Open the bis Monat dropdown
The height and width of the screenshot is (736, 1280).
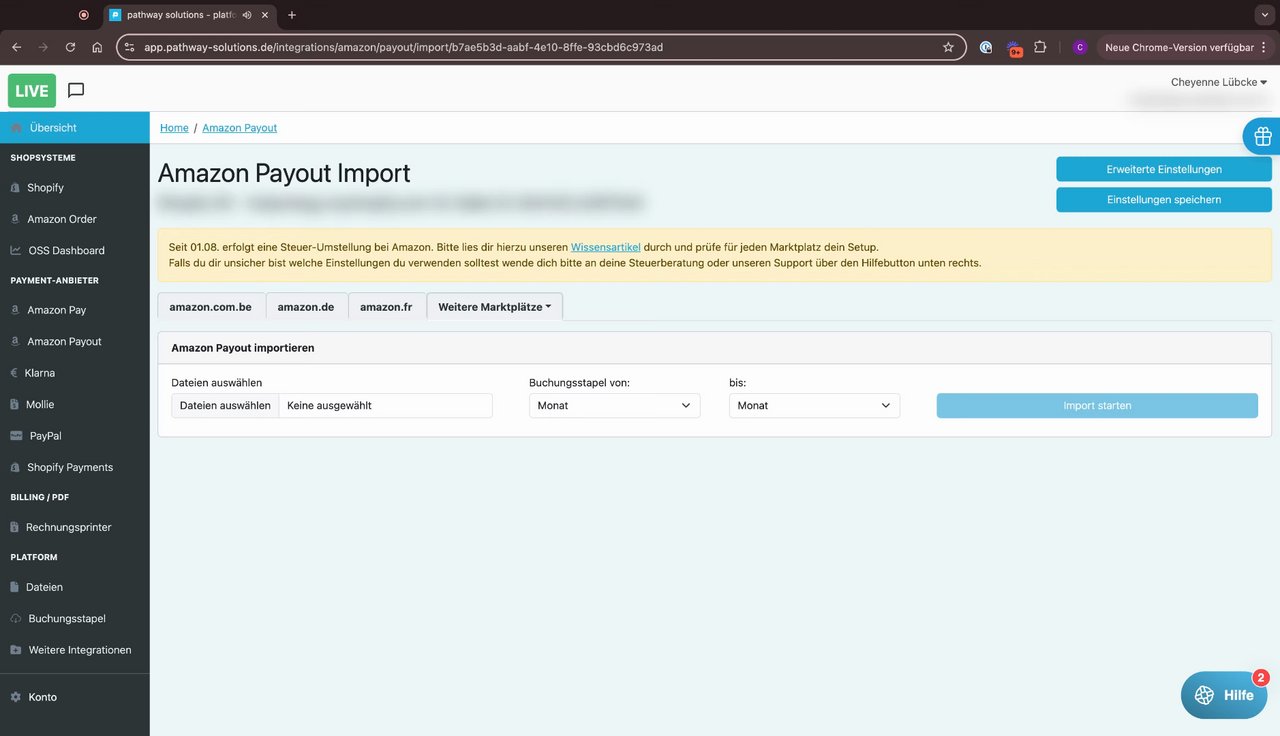(814, 405)
